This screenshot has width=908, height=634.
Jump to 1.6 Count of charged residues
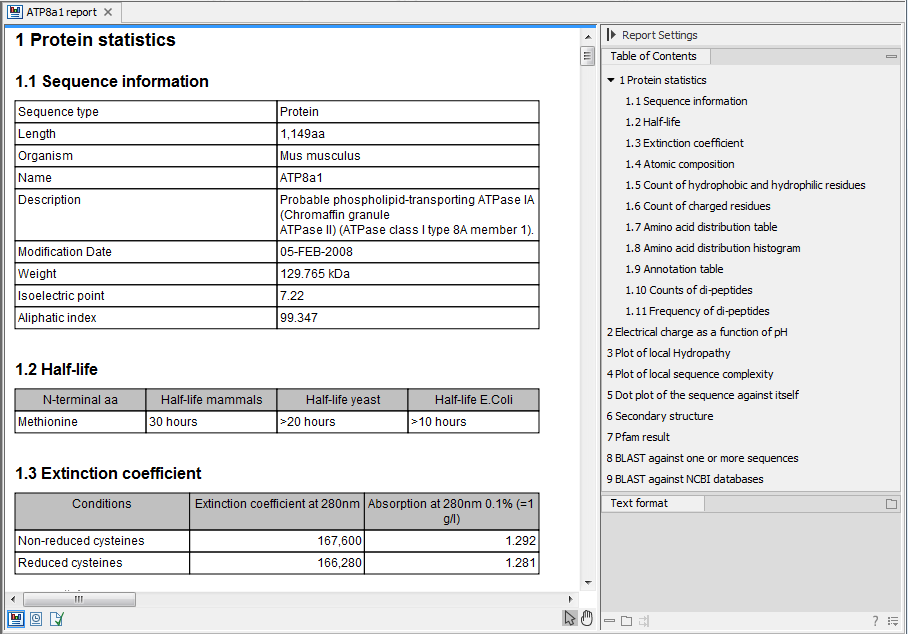pos(698,206)
